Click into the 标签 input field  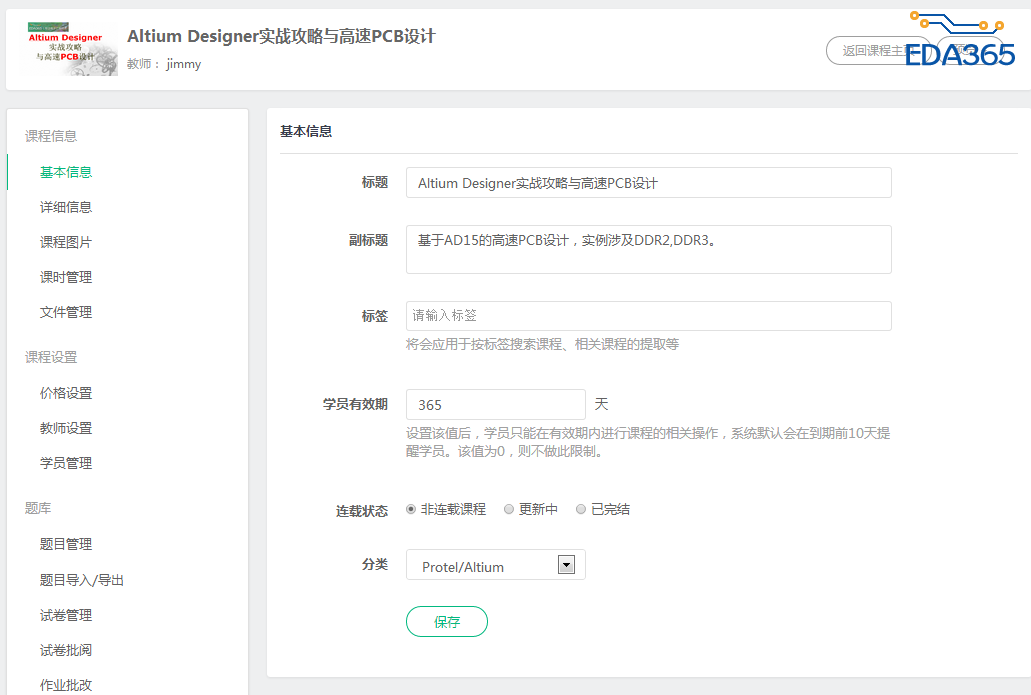(x=649, y=316)
